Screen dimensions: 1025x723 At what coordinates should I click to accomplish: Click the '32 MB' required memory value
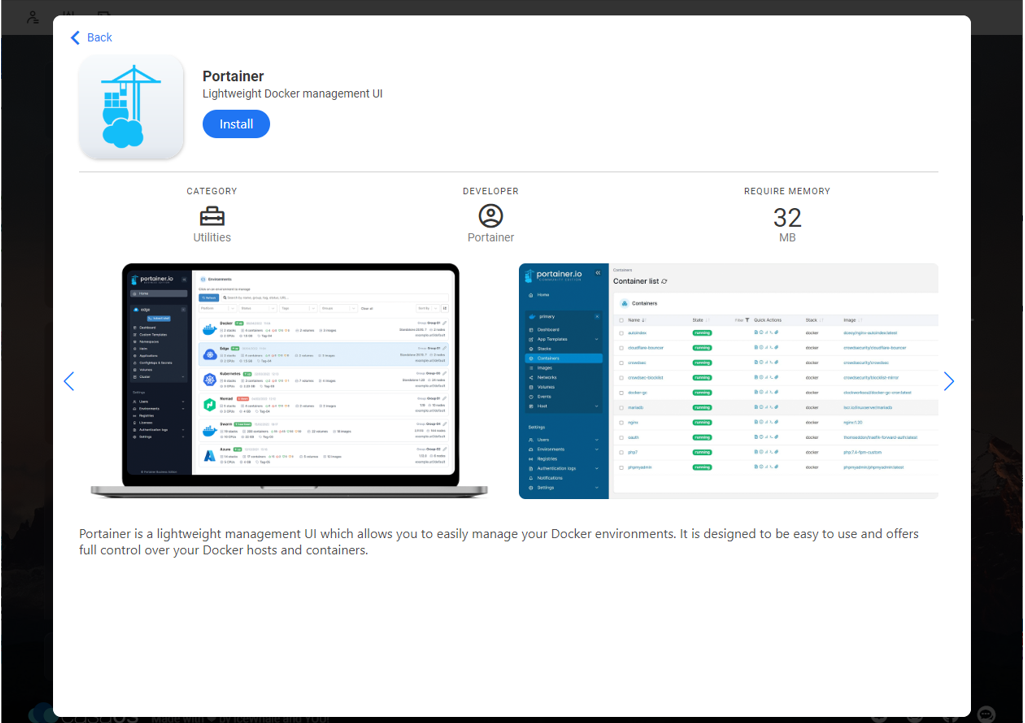787,222
